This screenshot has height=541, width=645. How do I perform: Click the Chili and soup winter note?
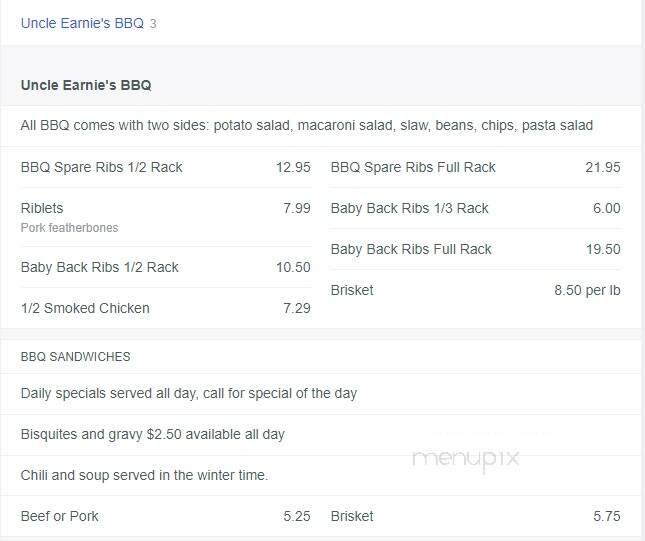tap(144, 475)
